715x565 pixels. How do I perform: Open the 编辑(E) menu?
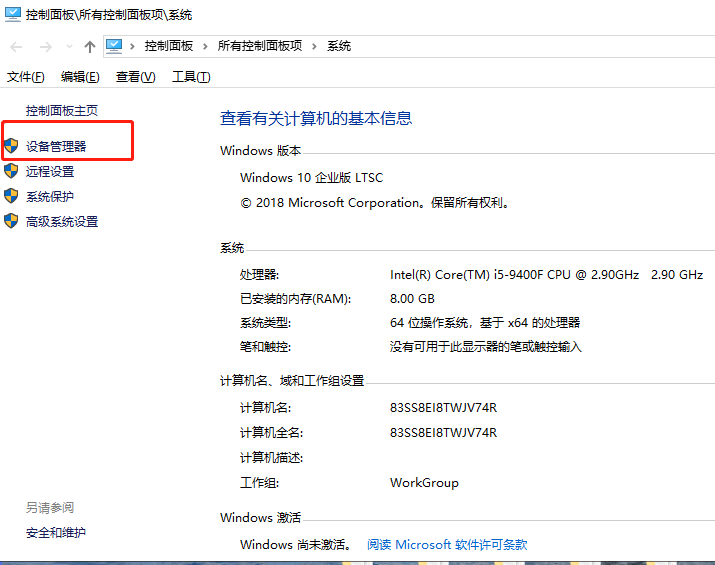[x=80, y=77]
